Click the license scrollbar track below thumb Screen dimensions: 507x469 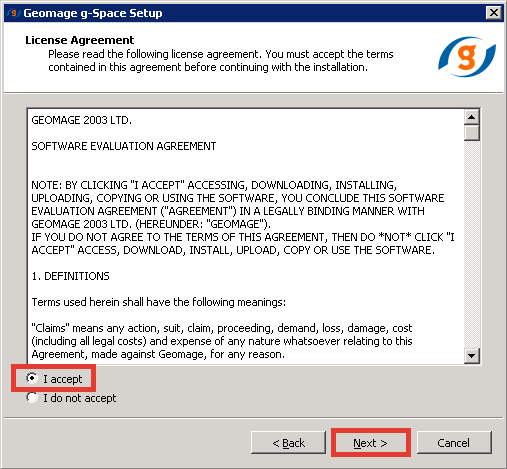[x=472, y=244]
